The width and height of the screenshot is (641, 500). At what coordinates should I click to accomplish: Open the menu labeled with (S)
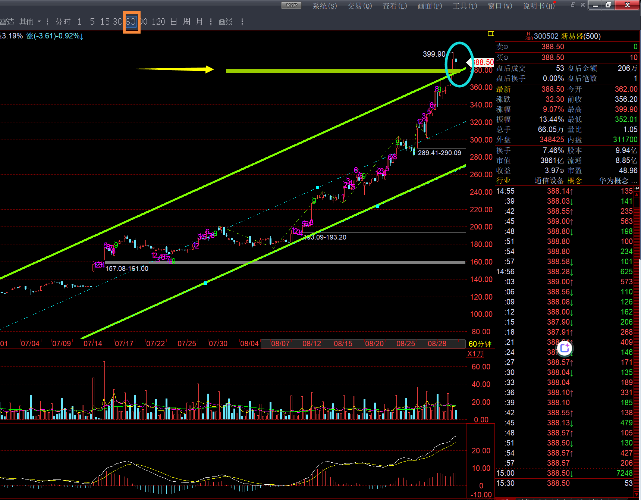point(325,5)
